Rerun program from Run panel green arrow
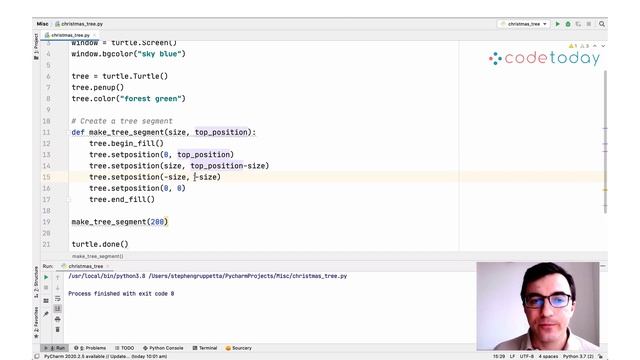This screenshot has height=360, width=640. point(46,277)
